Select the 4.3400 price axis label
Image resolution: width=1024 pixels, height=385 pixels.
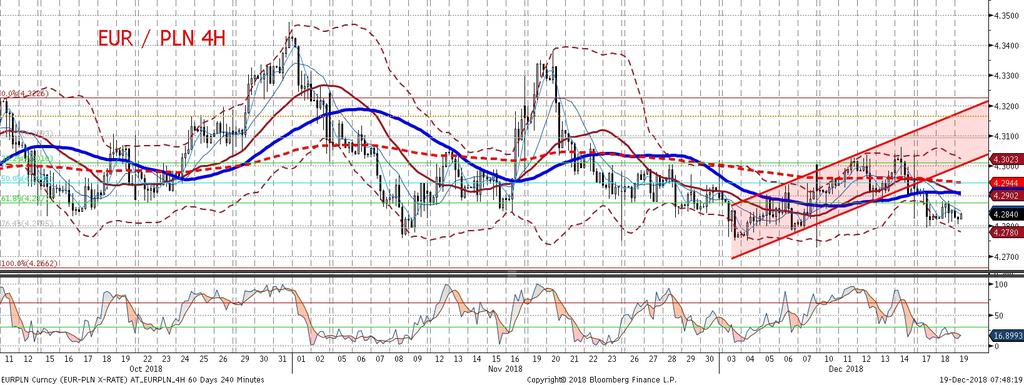click(x=1006, y=45)
